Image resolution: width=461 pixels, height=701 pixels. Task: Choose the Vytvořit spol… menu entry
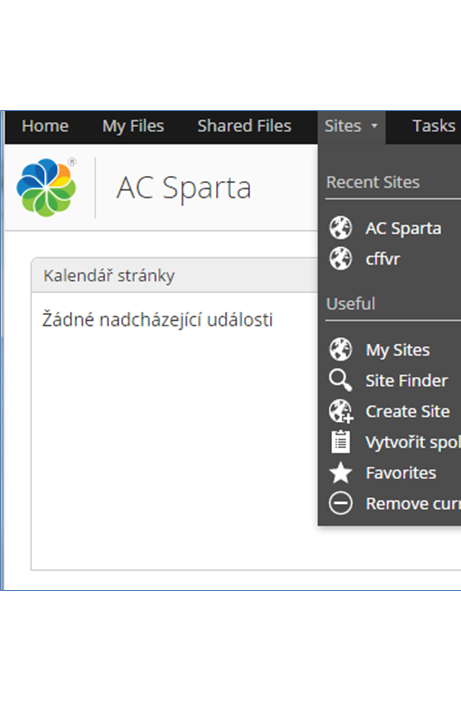413,442
